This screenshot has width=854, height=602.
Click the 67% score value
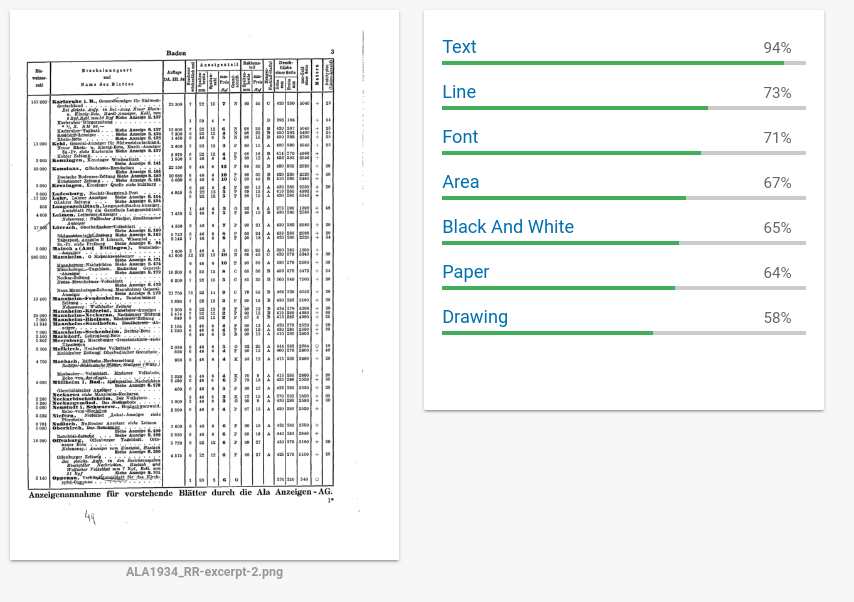[777, 183]
